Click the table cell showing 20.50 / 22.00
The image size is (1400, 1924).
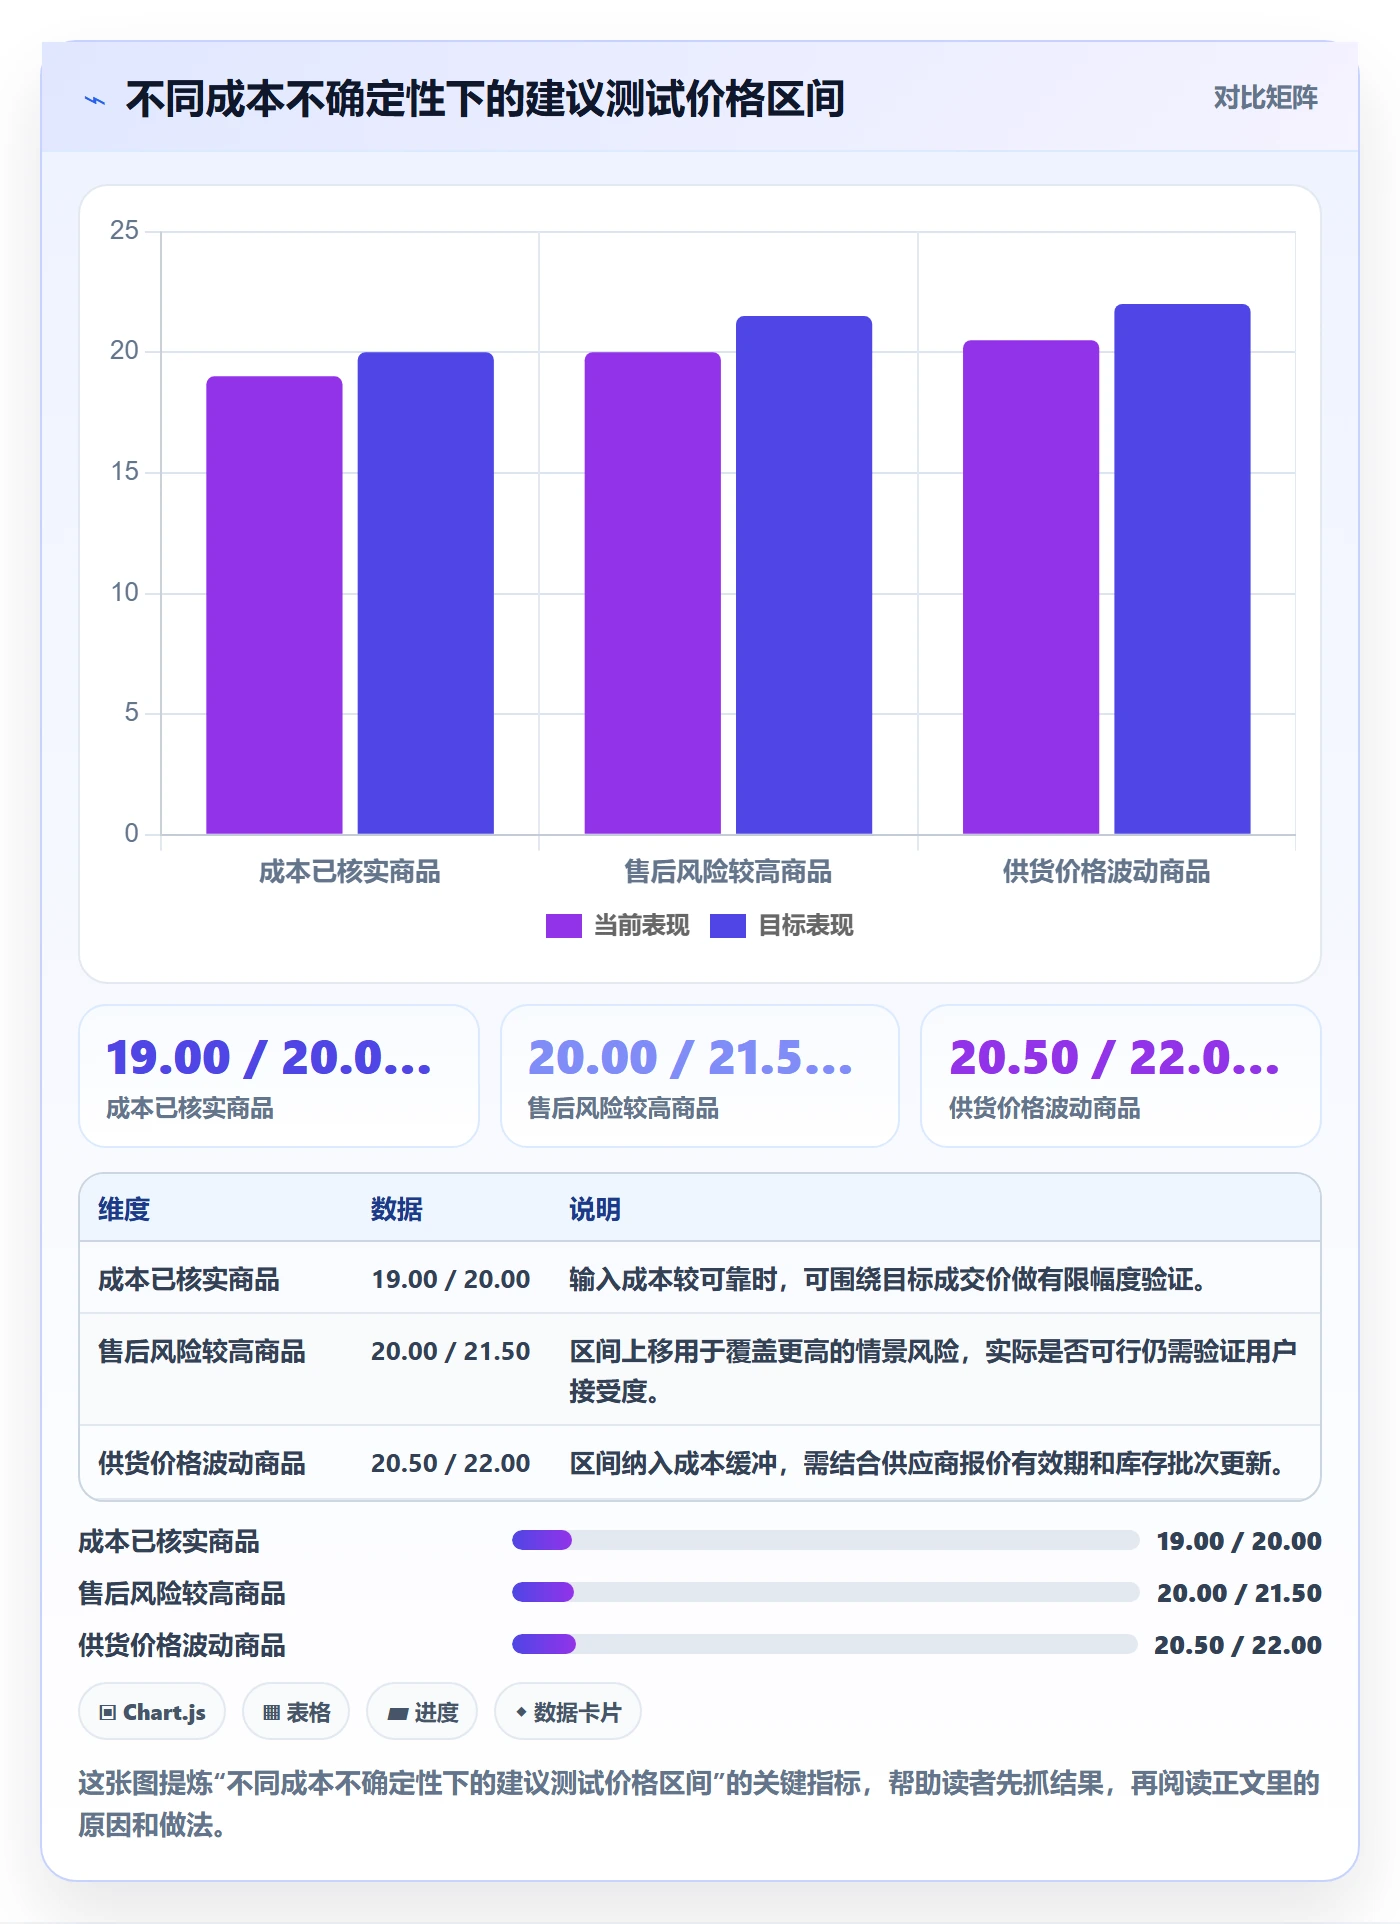[451, 1463]
